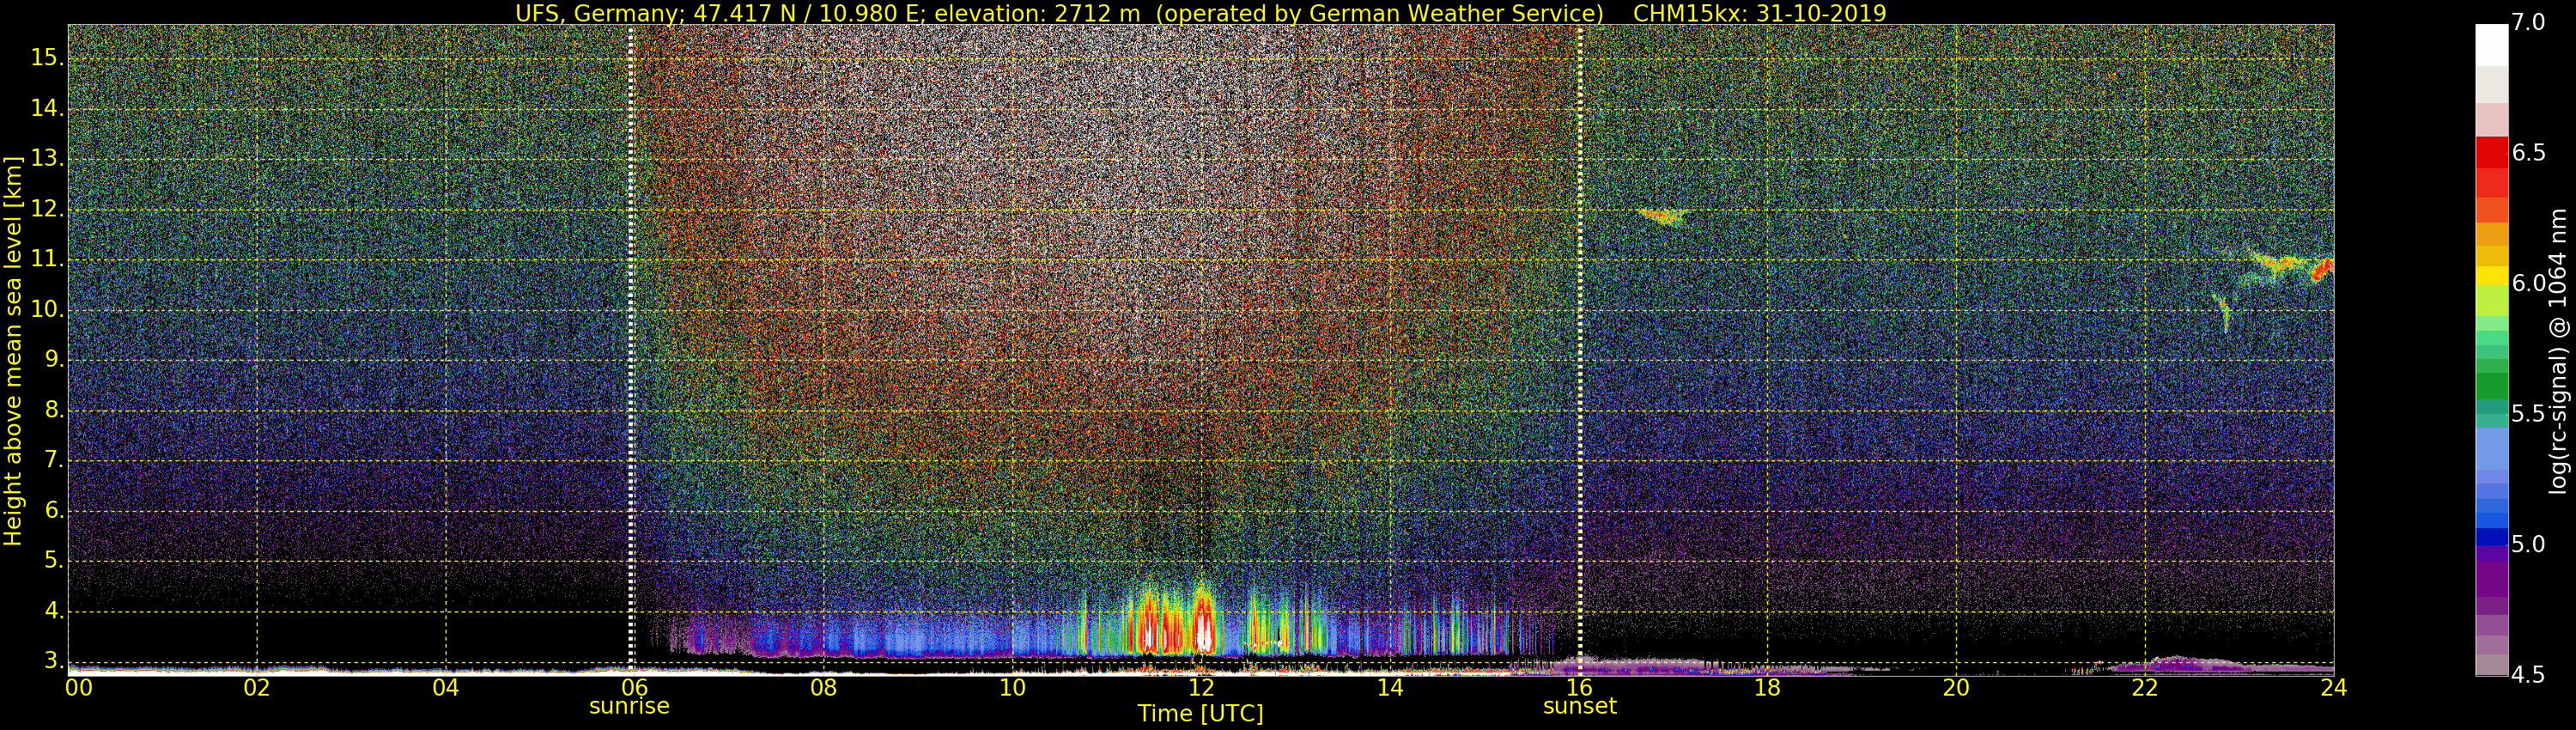Screen dimensions: 2576x730
Task: Click the '20' time tick label
Action: coord(1956,687)
